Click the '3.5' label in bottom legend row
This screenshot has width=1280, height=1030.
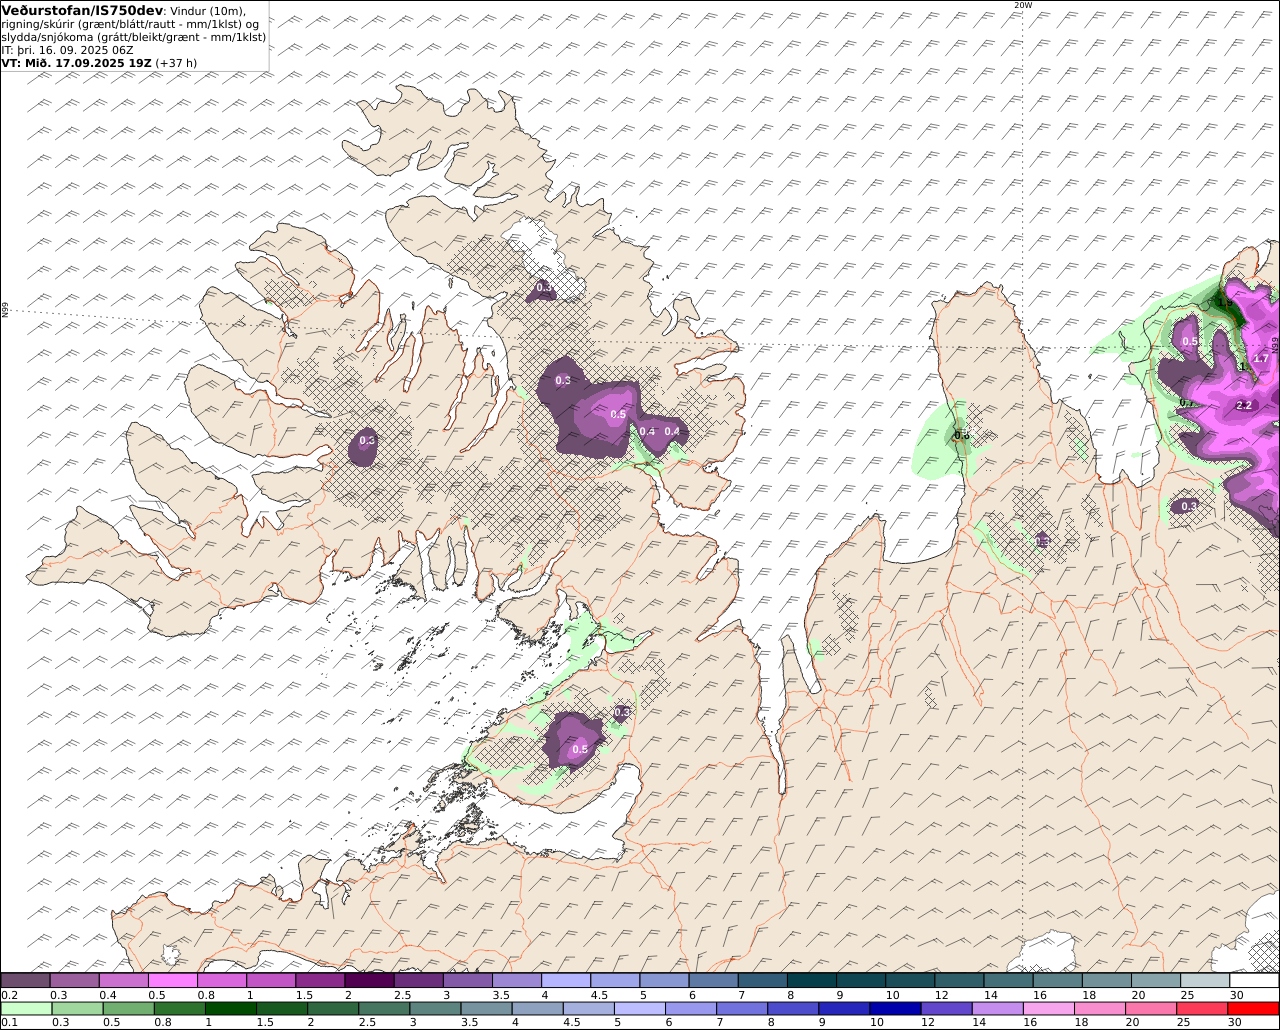(468, 1022)
